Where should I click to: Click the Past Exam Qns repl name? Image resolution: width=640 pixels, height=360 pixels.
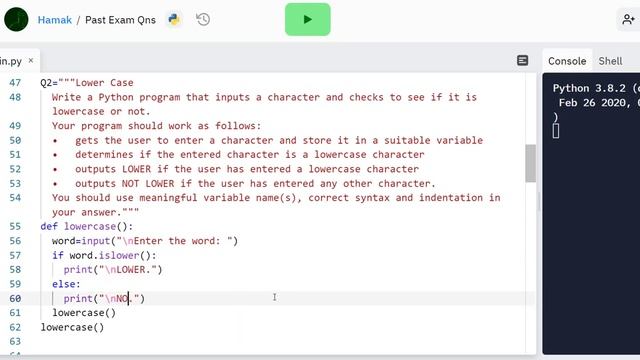point(120,20)
